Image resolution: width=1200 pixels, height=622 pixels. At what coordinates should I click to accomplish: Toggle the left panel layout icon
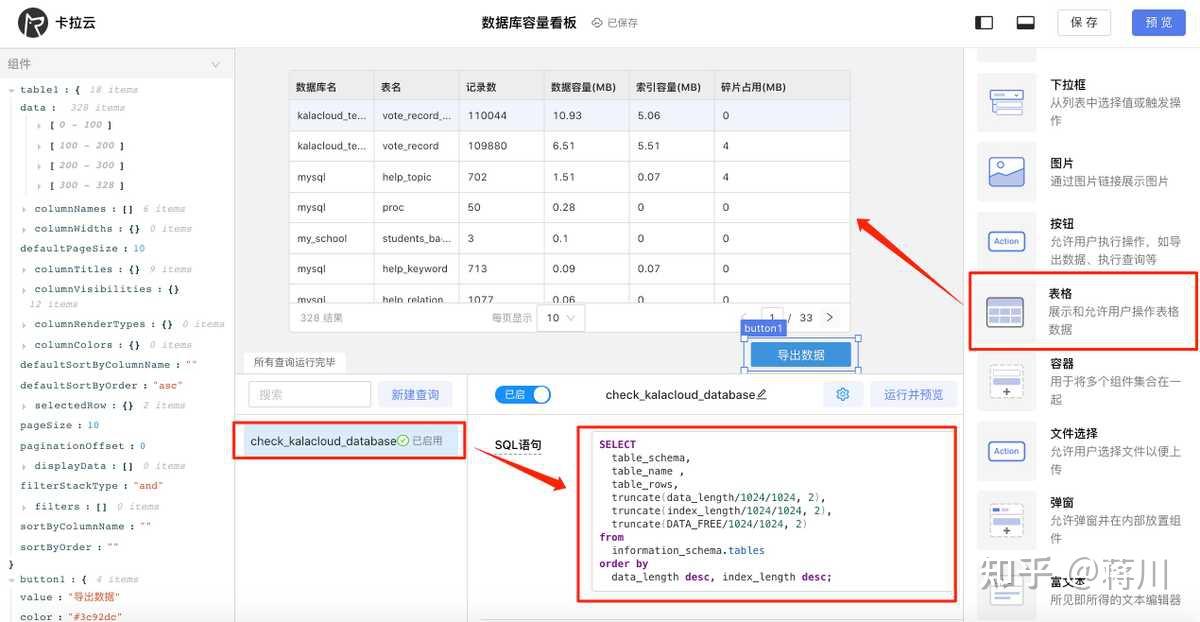click(x=983, y=21)
